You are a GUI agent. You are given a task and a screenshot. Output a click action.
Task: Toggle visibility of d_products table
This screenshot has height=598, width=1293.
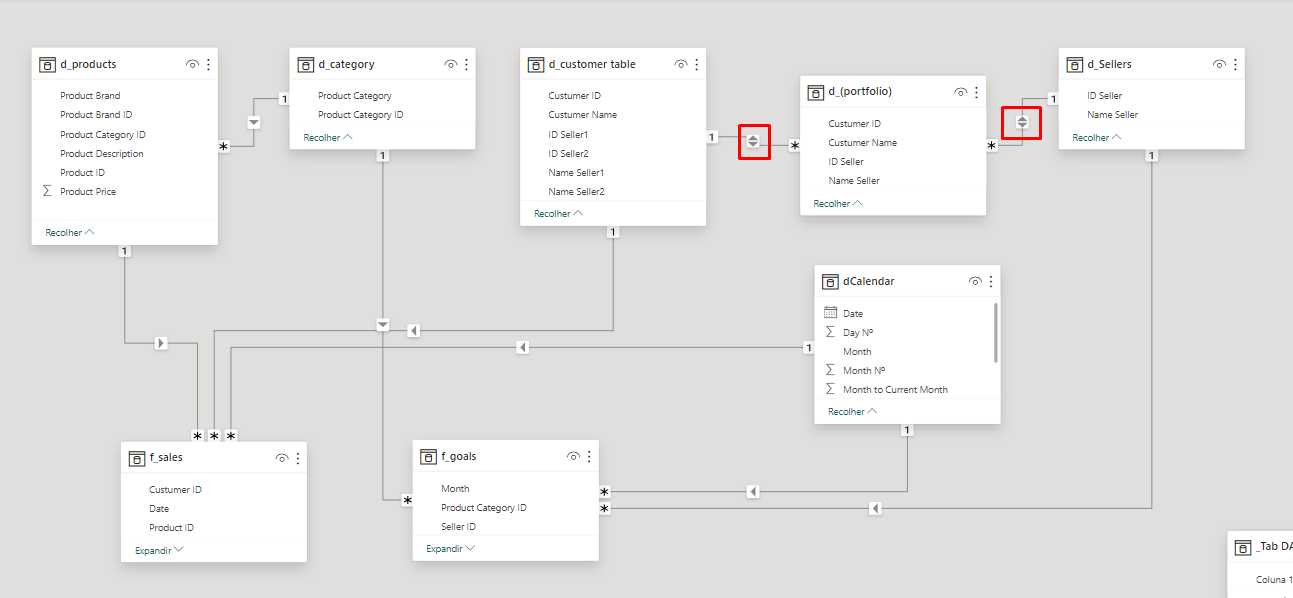[x=192, y=64]
